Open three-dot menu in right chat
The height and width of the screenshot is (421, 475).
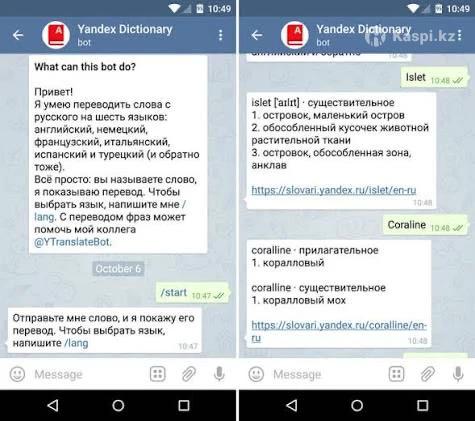(x=460, y=35)
